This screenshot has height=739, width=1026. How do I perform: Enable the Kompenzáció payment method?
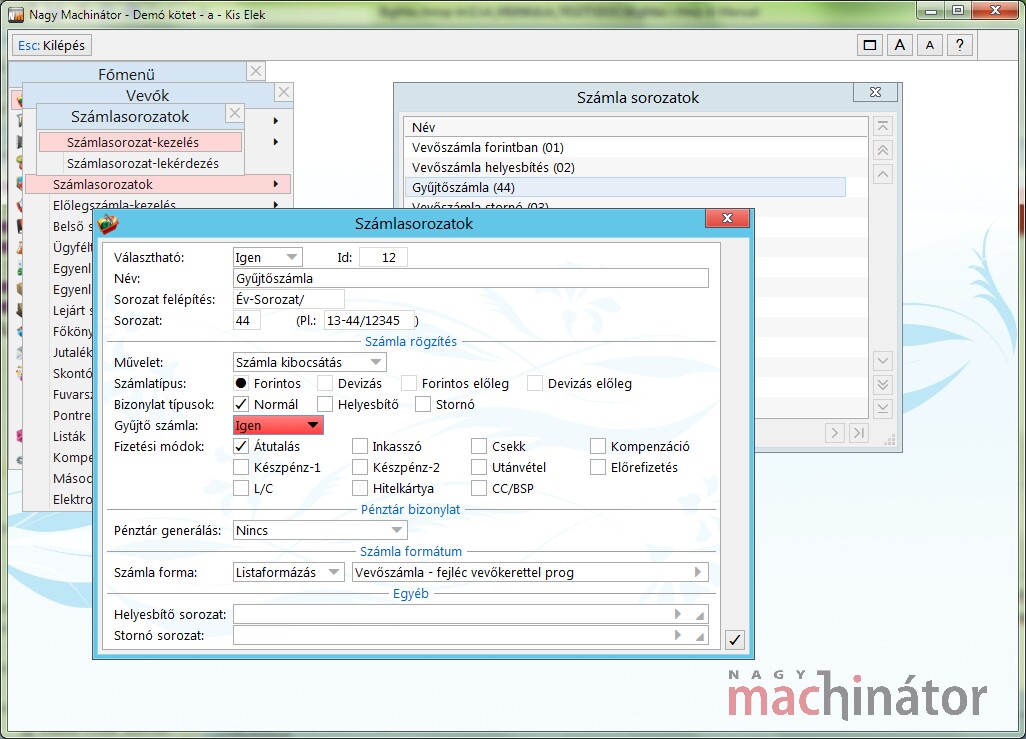[x=598, y=446]
